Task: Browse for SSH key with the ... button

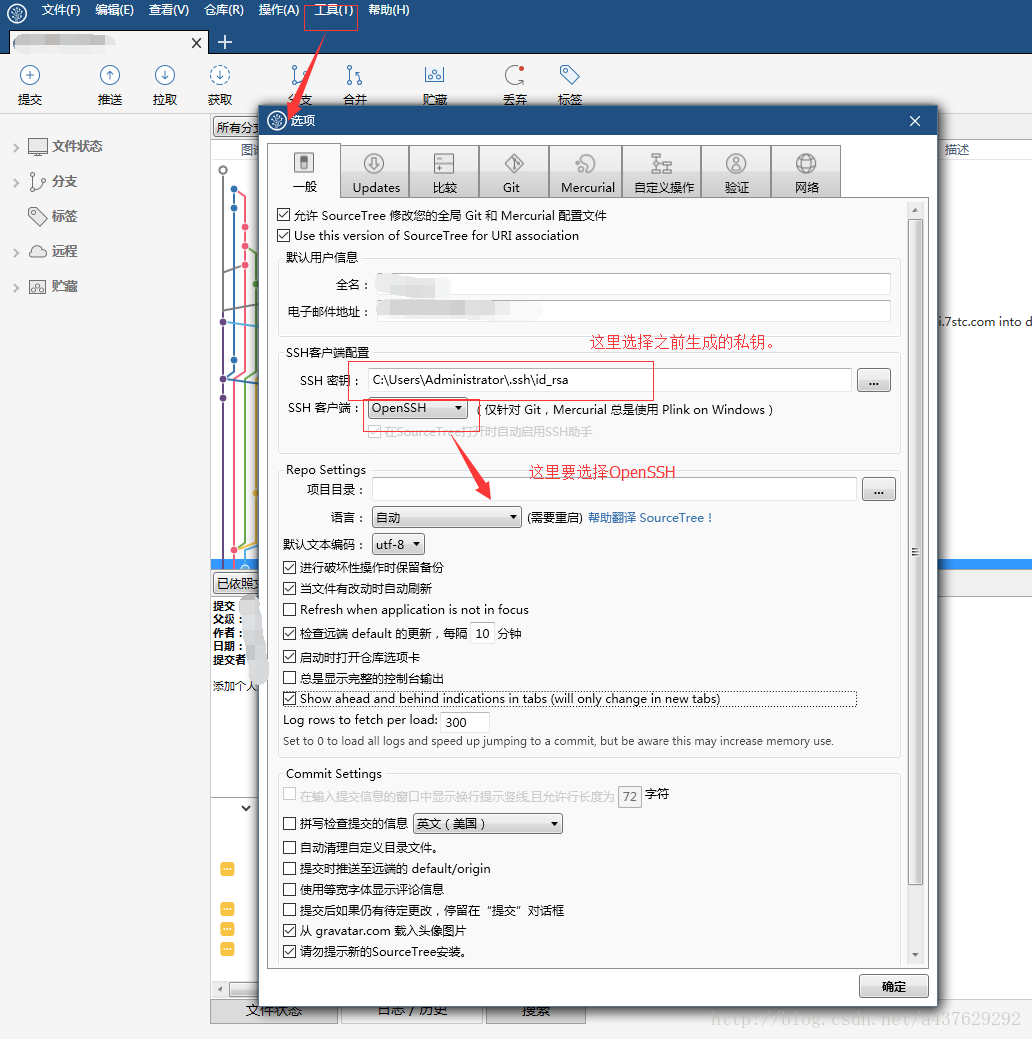Action: [874, 380]
